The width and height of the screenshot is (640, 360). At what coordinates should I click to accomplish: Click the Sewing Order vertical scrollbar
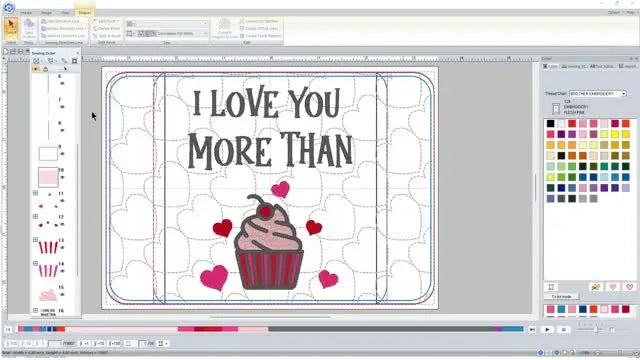coord(78,209)
